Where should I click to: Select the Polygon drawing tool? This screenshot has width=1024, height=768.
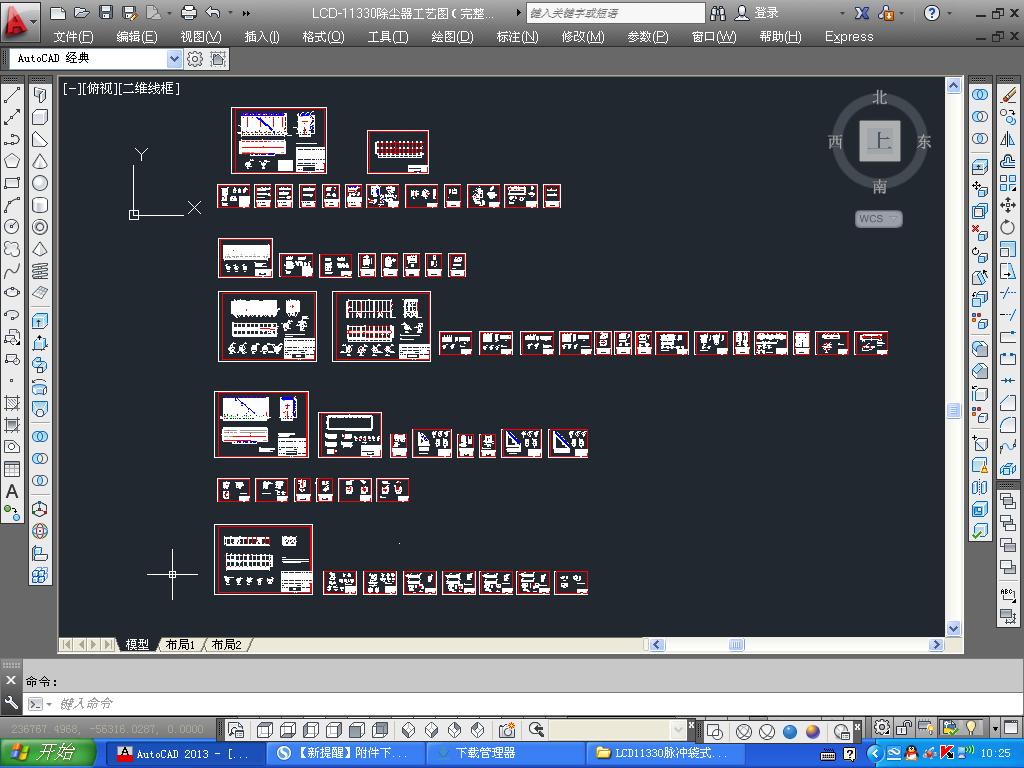point(12,161)
